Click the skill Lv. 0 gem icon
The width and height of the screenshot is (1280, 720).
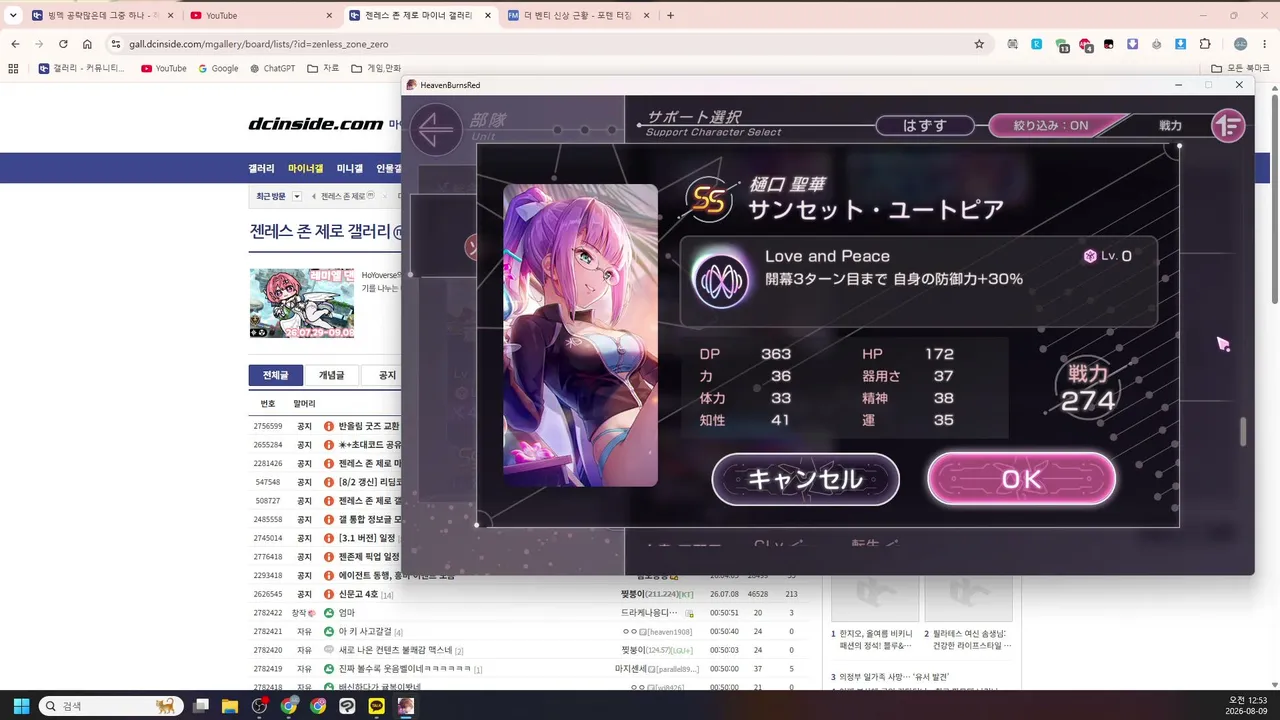click(x=1090, y=256)
